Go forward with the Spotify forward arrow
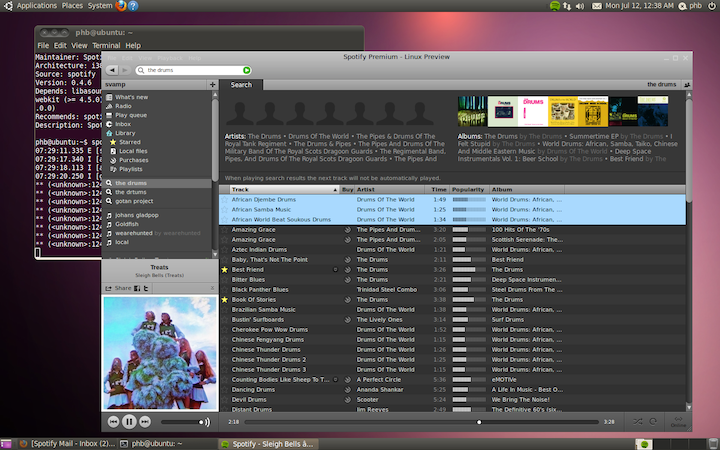Viewport: 720px width, 450px height. pyautogui.click(x=124, y=70)
